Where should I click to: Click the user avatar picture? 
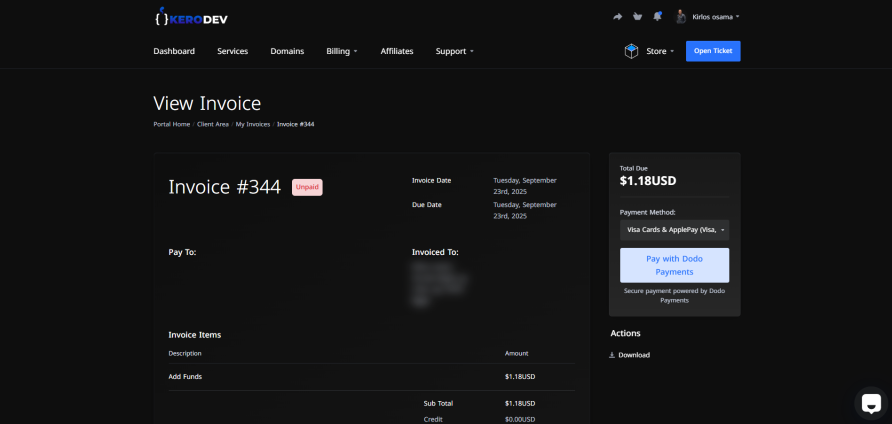coord(681,16)
